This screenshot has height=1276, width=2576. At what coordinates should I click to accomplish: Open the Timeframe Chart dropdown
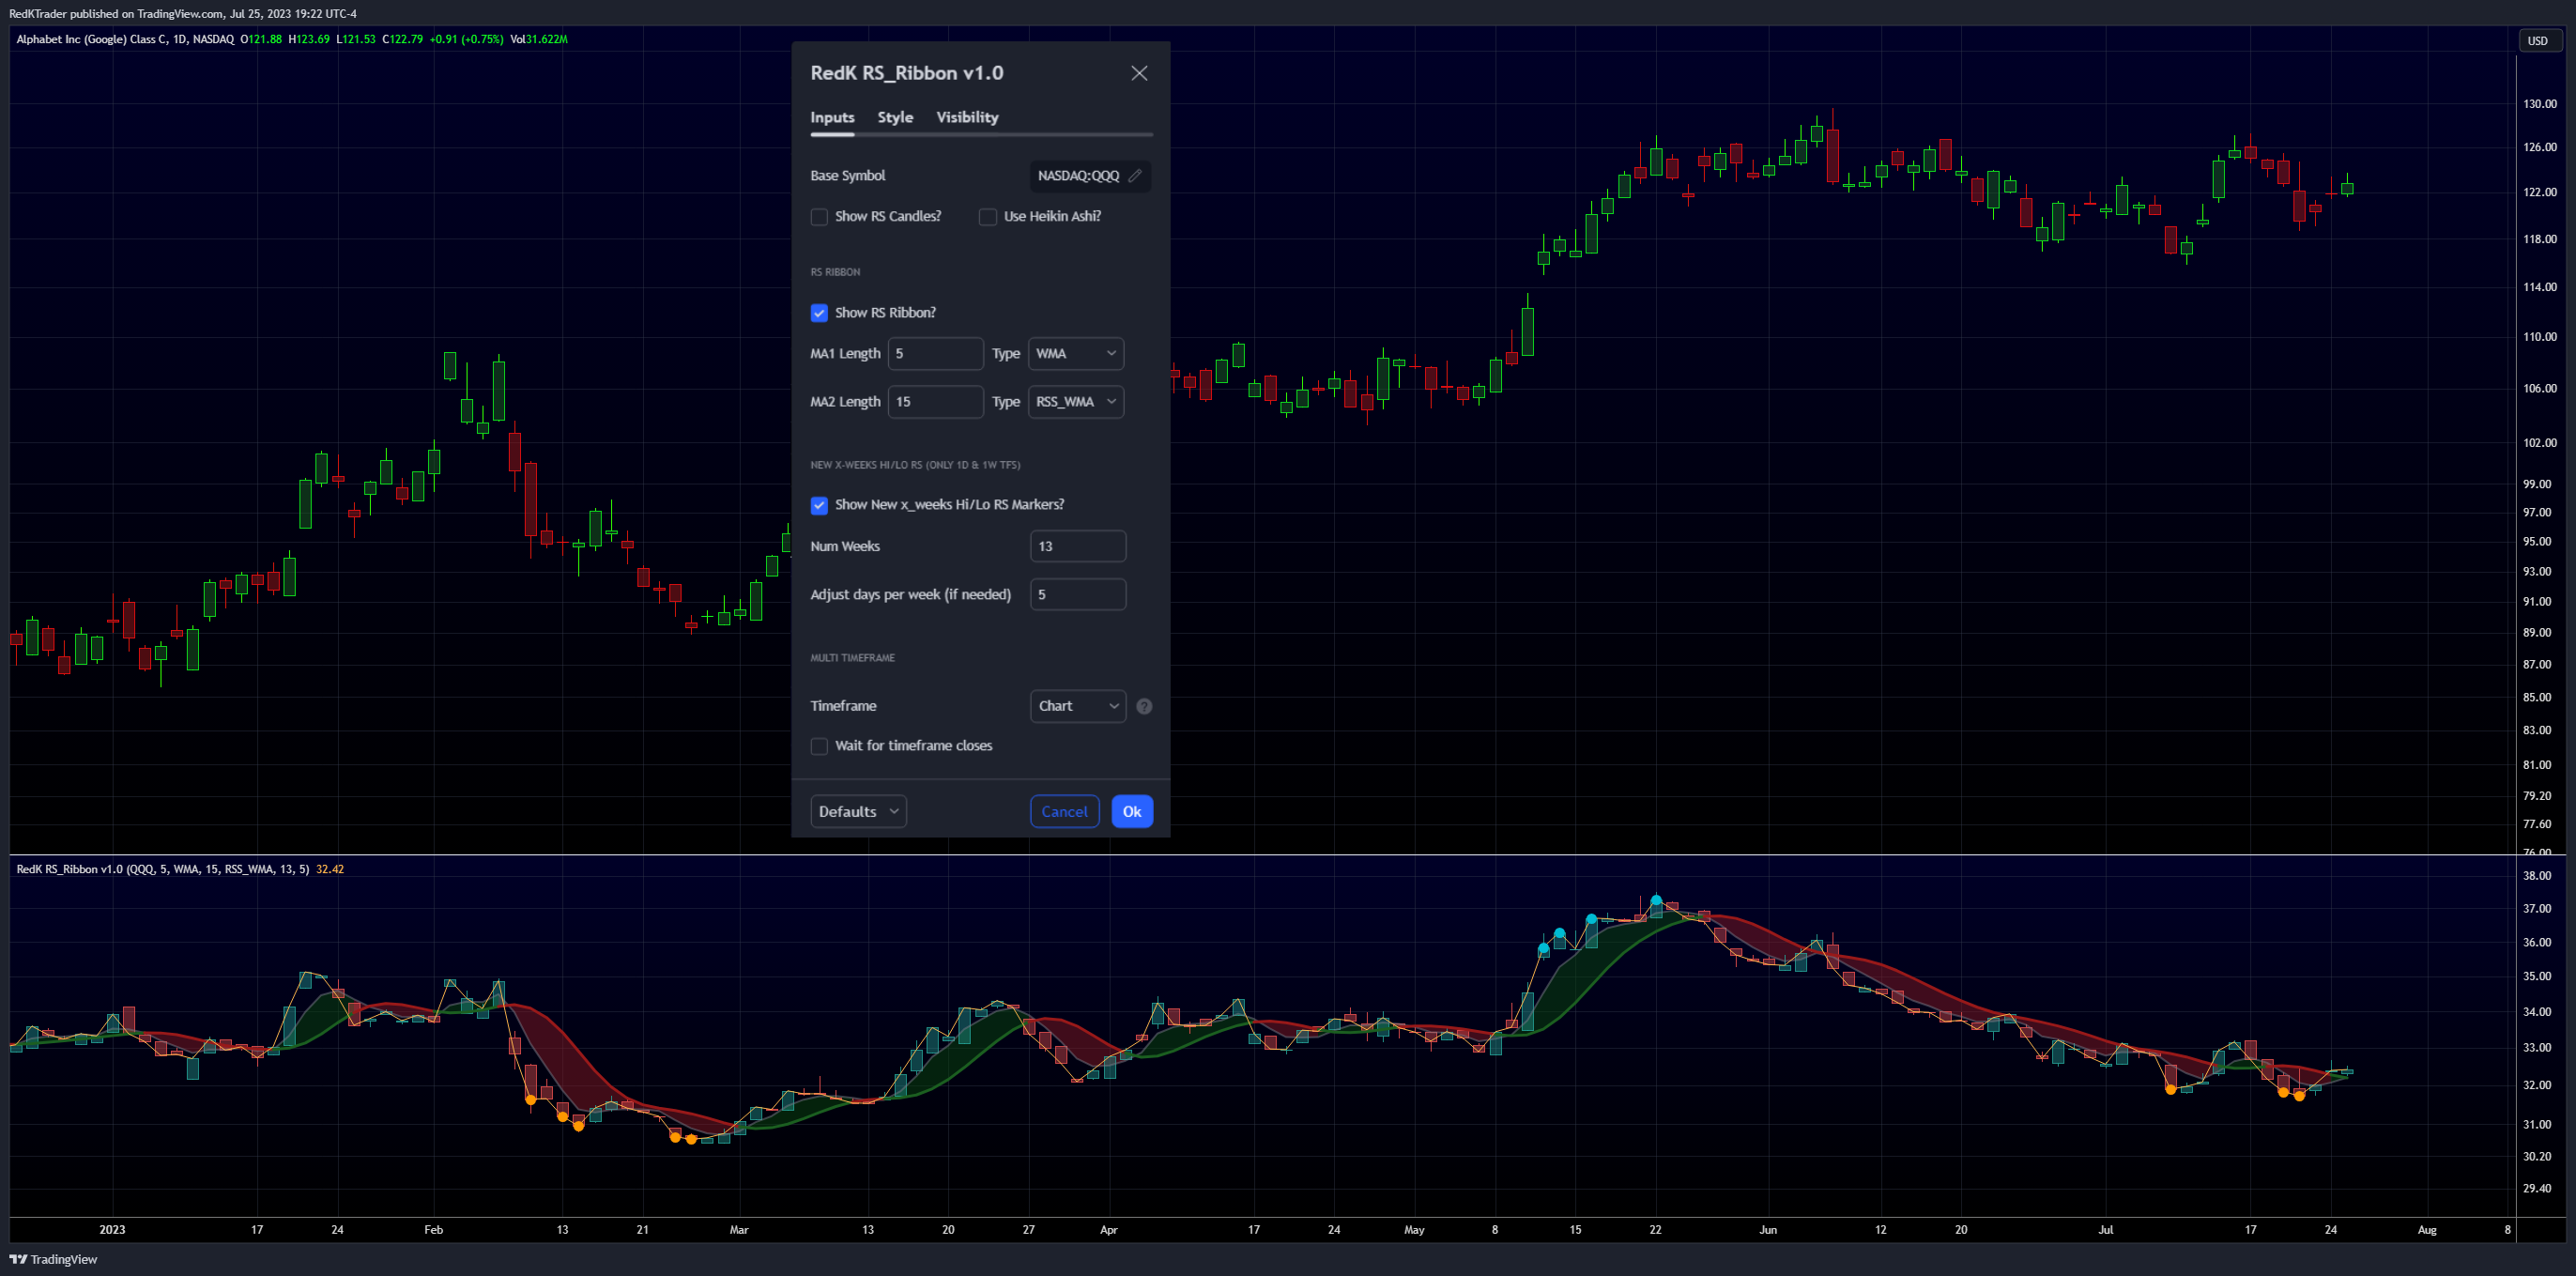tap(1078, 706)
